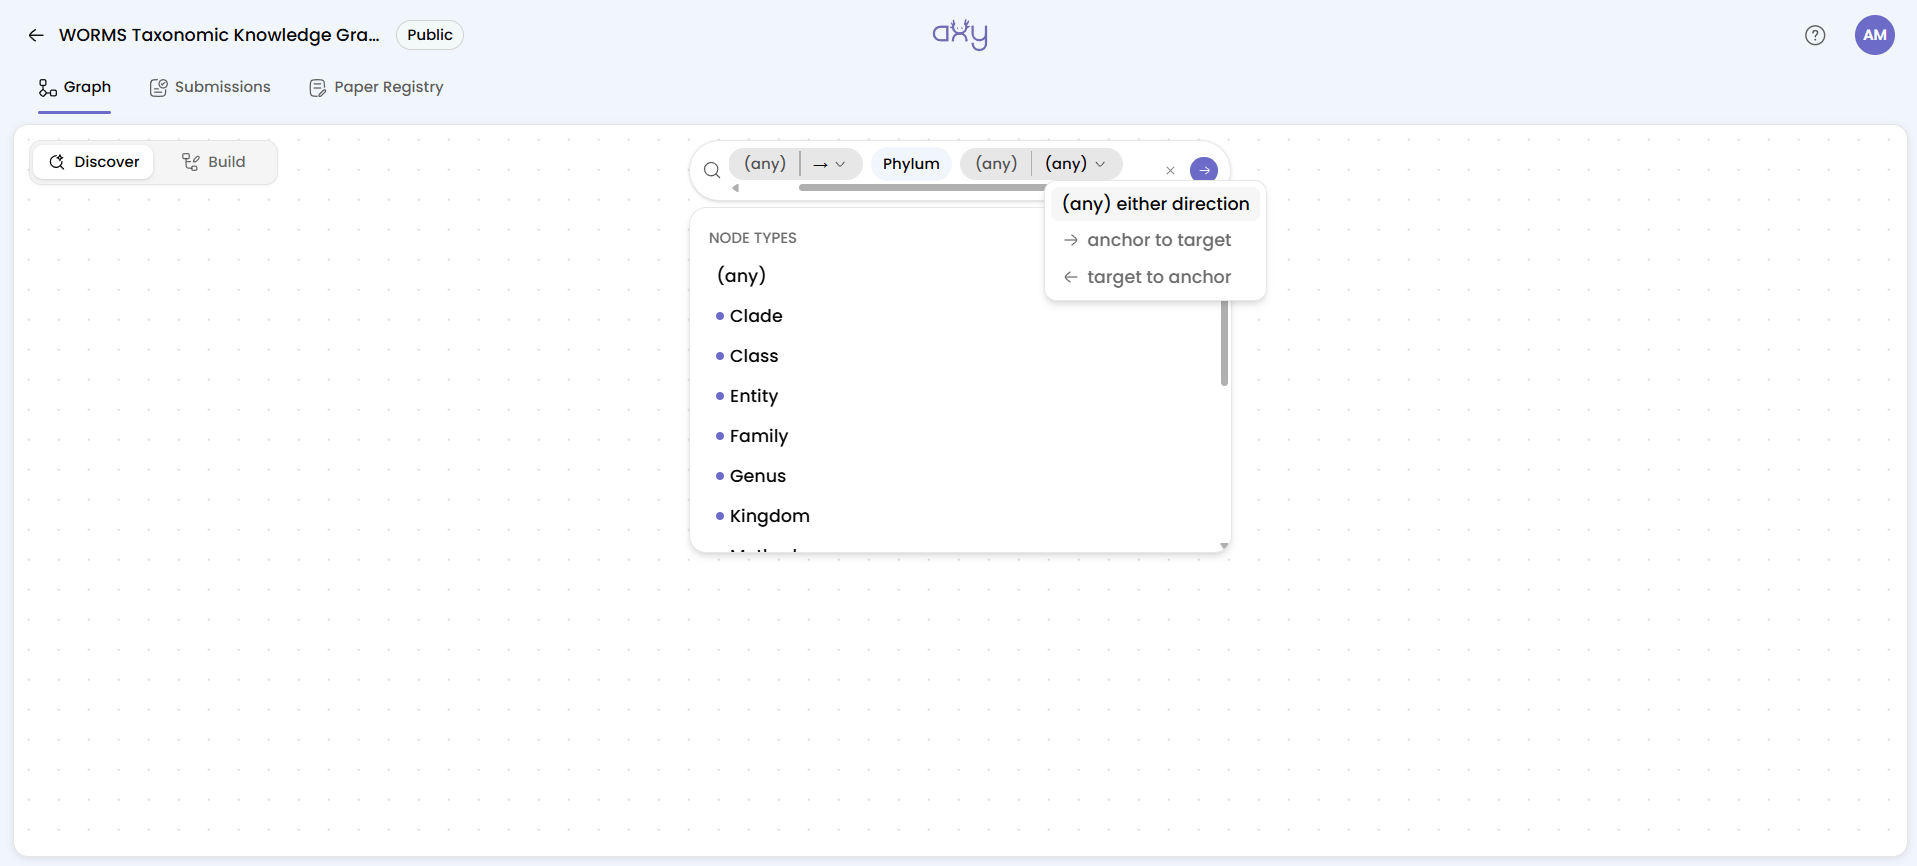
Task: Open the help question mark icon
Action: click(1815, 35)
